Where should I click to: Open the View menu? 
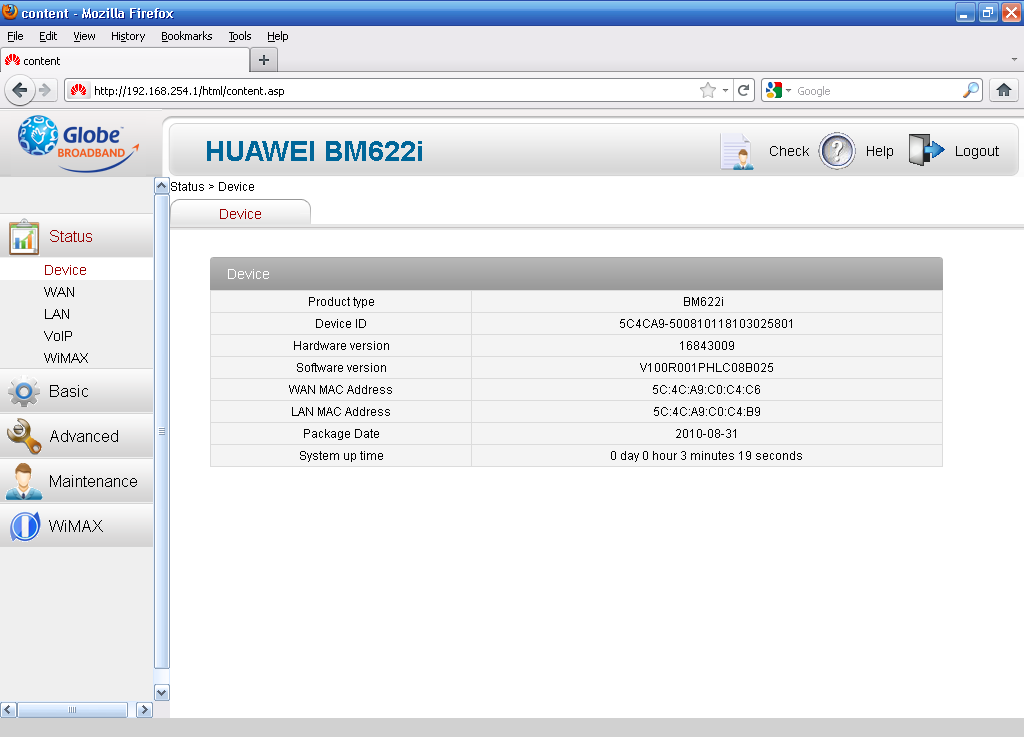click(x=84, y=36)
